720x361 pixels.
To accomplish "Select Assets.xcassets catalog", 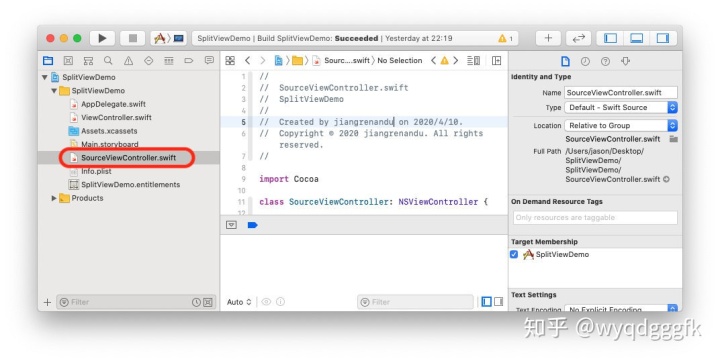I will tap(109, 131).
